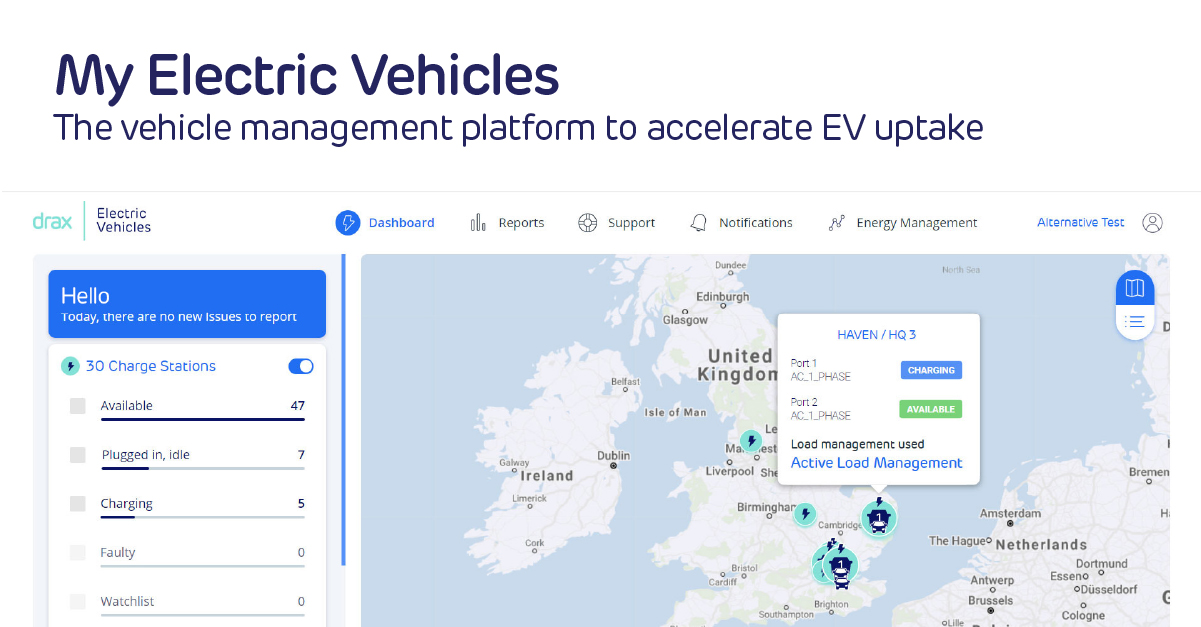
Task: Click the Notifications bell icon
Action: tap(699, 223)
